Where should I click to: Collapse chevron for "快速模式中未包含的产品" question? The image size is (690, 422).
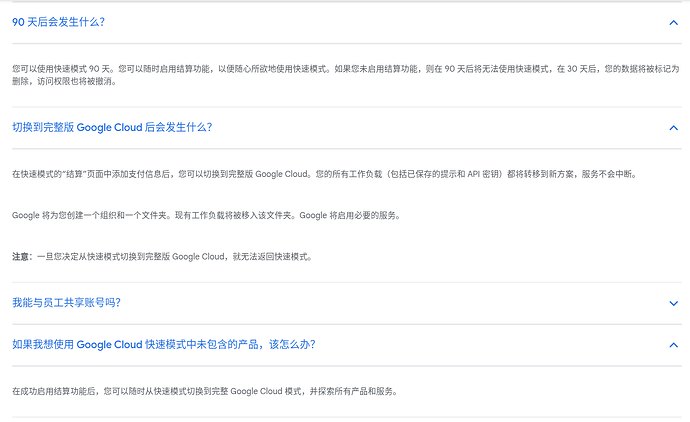673,345
